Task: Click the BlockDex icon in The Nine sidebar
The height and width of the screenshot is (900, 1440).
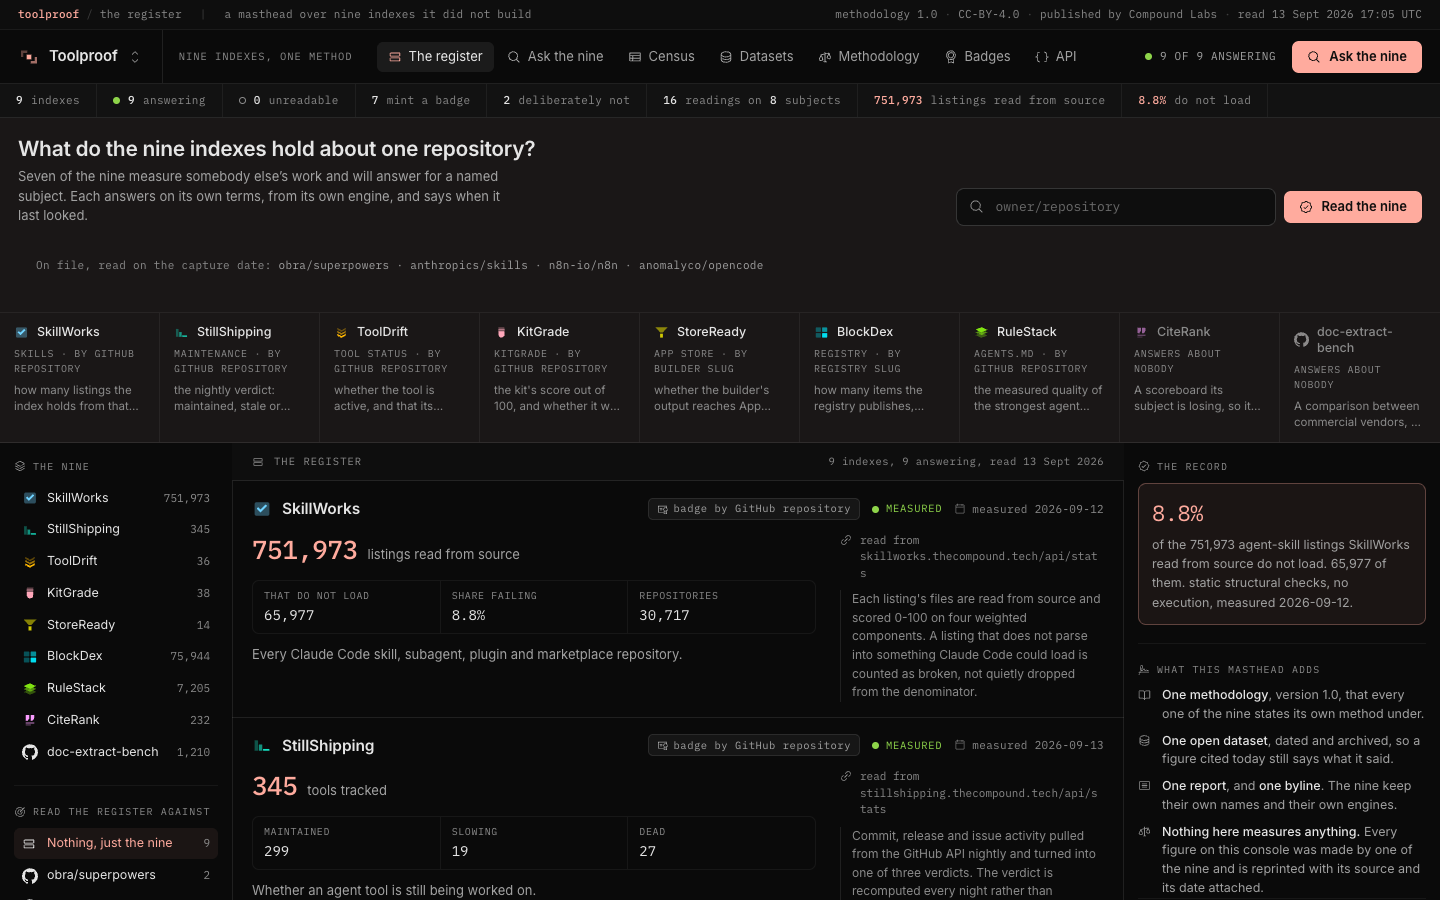Action: coord(30,656)
